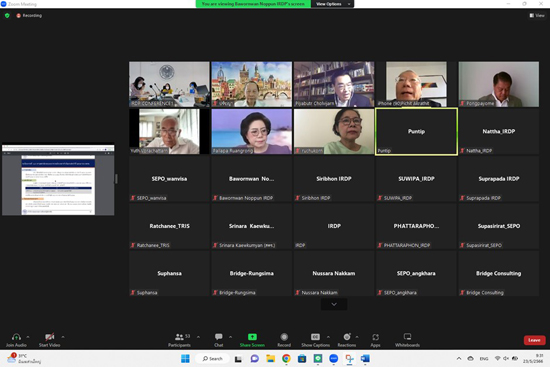Screen dimensions: 550x367
Task: Open the Snipping Tool in the taskbar
Action: coord(349,359)
